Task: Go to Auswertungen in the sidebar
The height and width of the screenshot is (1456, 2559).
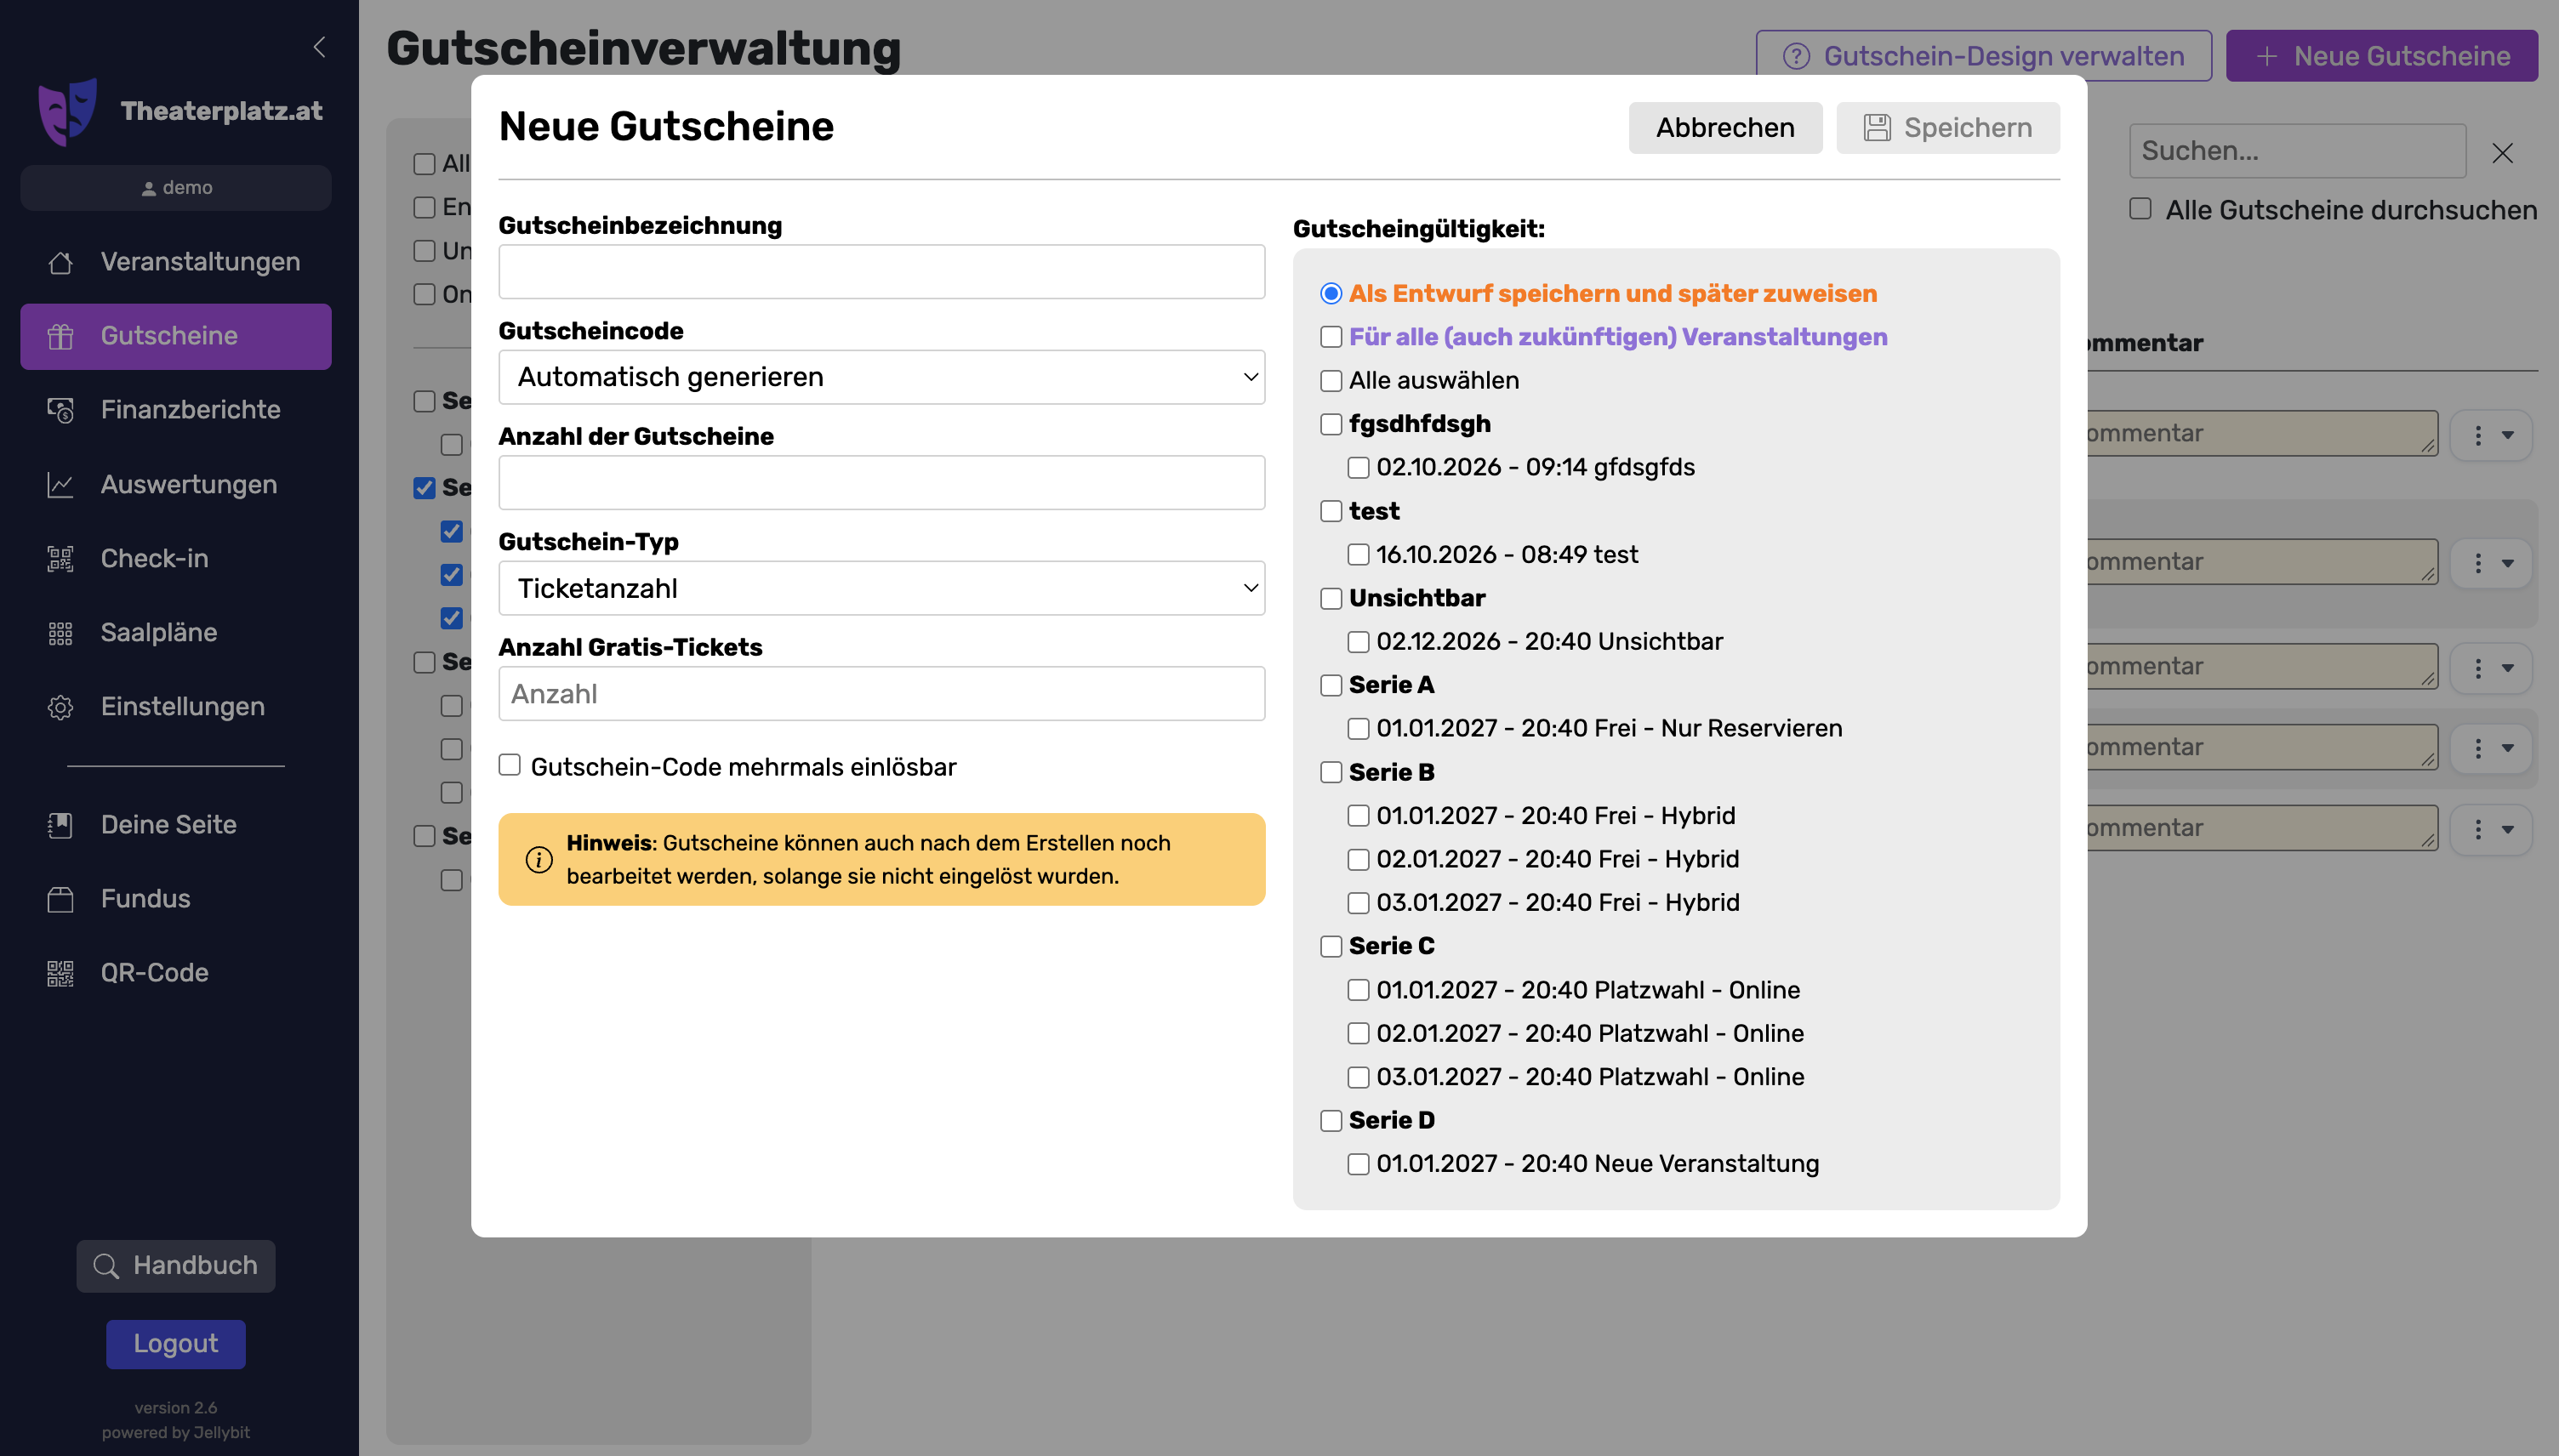Action: click(x=176, y=485)
